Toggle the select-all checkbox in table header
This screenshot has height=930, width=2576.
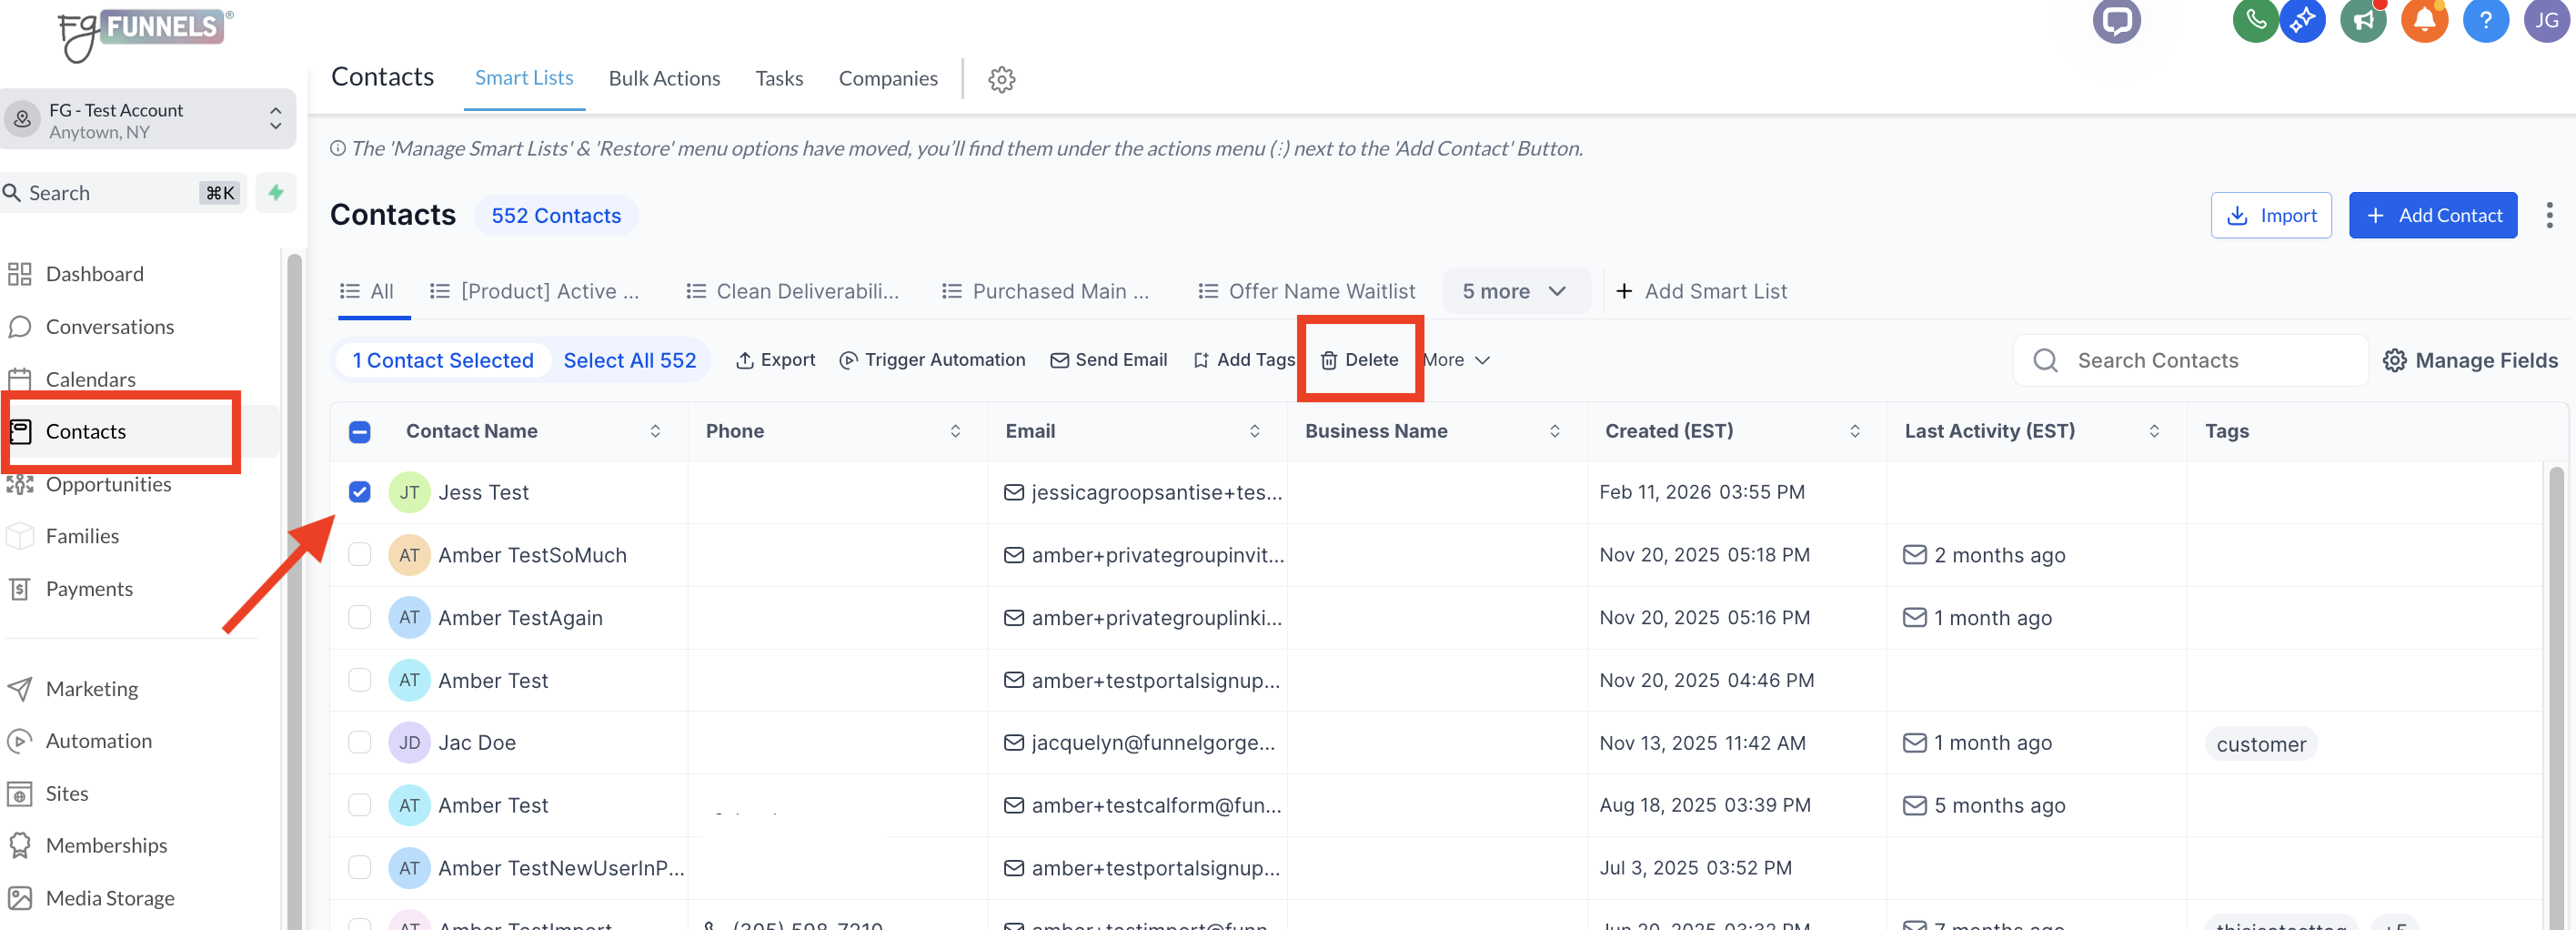point(360,431)
